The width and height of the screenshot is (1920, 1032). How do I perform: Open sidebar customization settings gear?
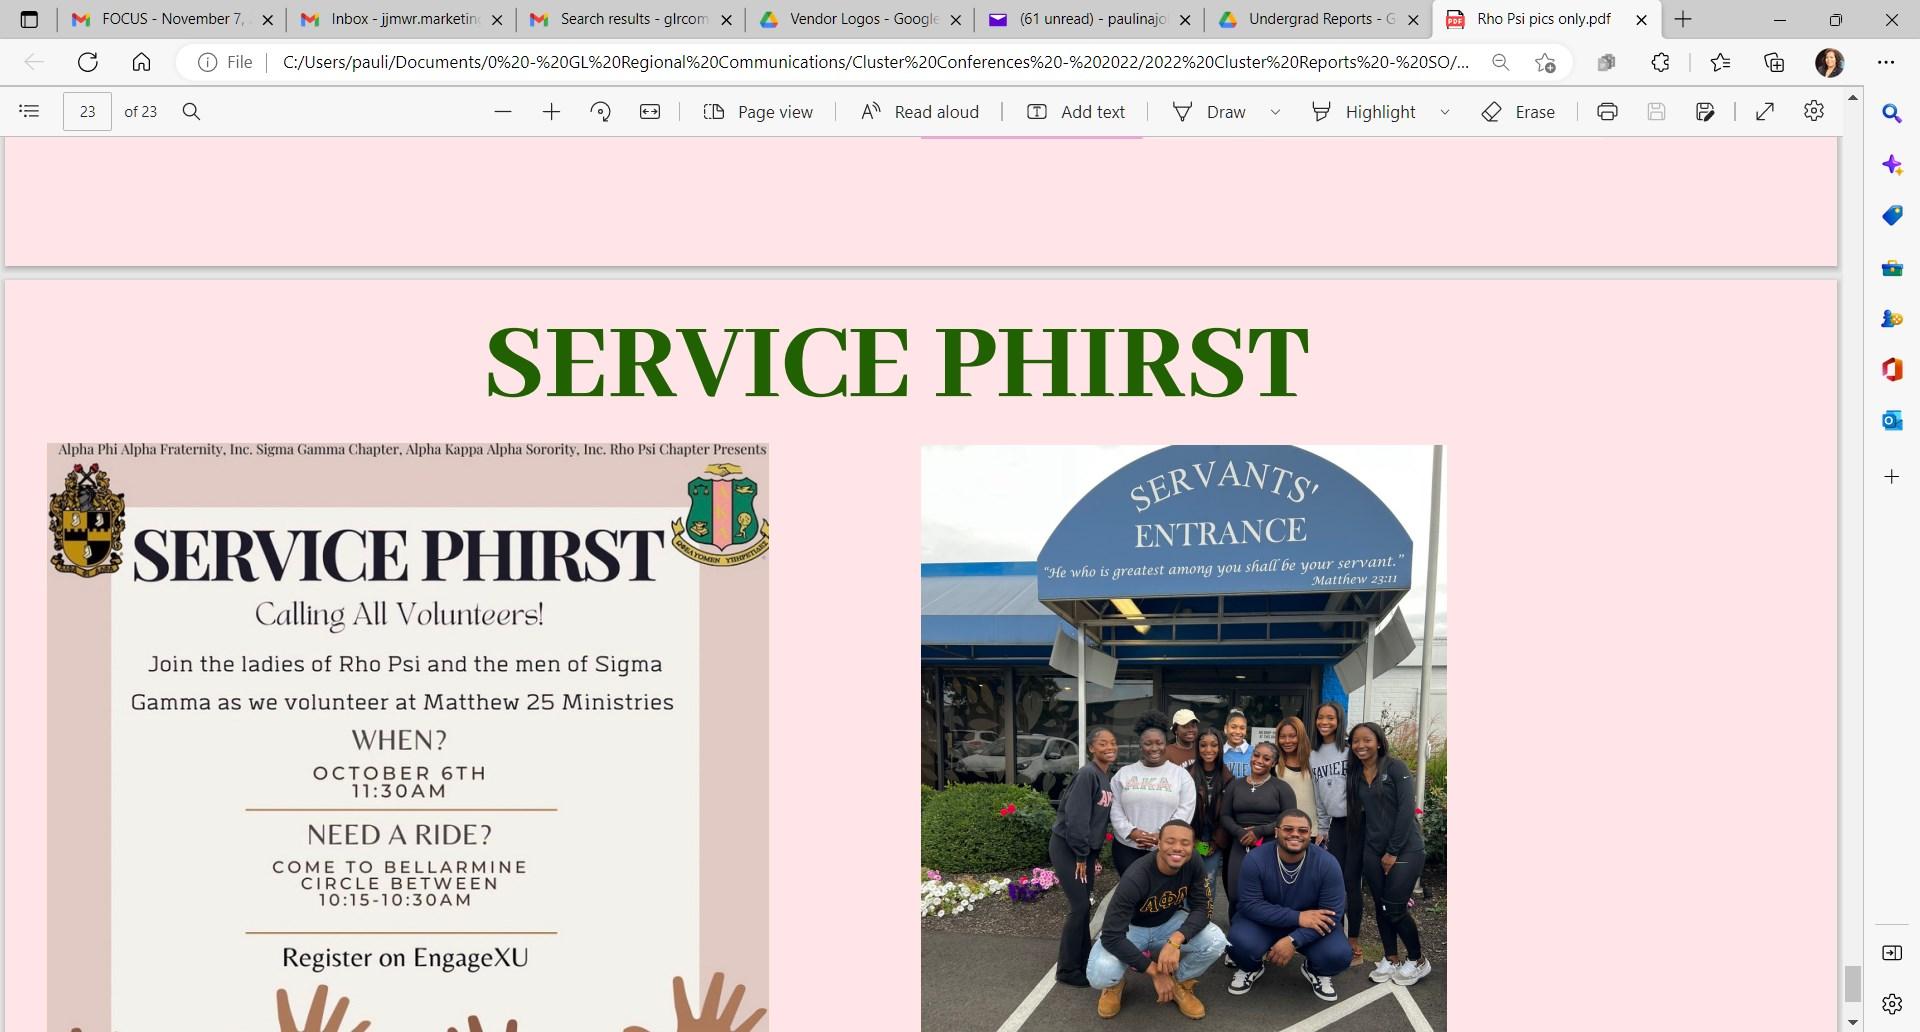click(x=1892, y=1003)
